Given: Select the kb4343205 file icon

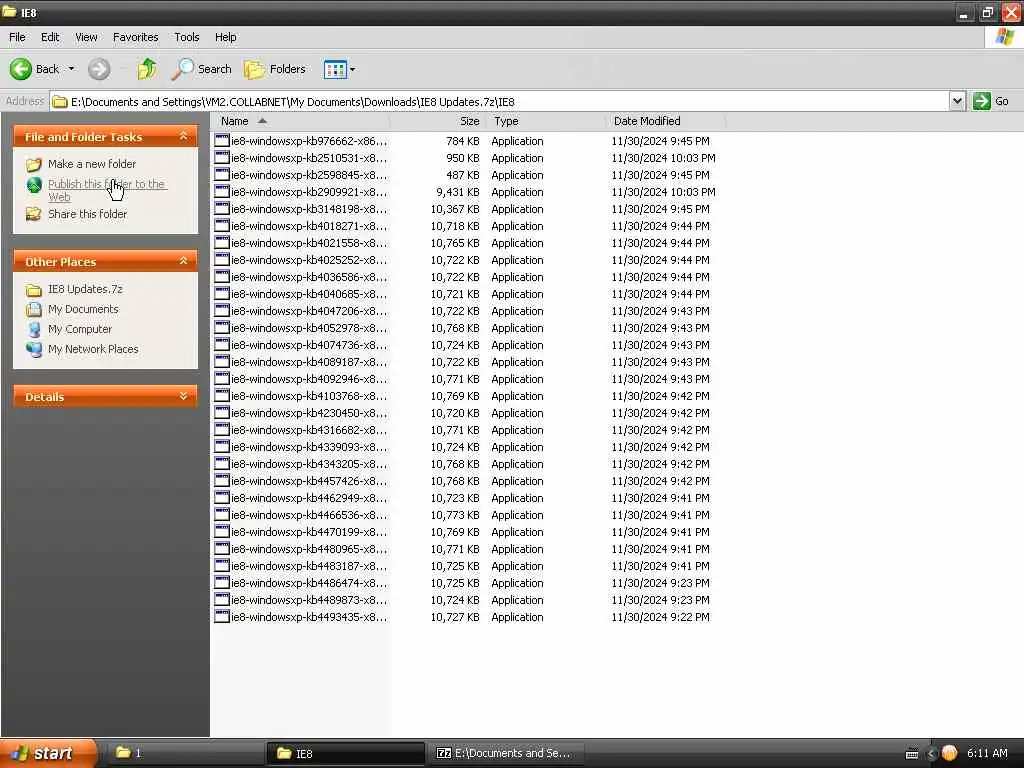Looking at the screenshot, I should pos(222,463).
